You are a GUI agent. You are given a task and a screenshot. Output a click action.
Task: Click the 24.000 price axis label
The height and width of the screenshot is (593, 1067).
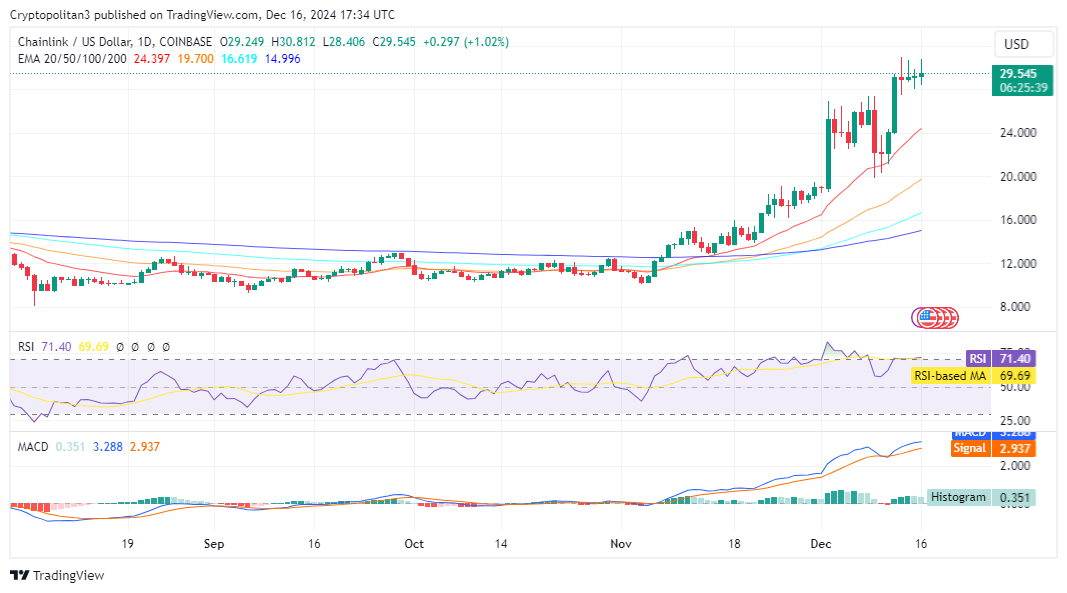[1018, 133]
